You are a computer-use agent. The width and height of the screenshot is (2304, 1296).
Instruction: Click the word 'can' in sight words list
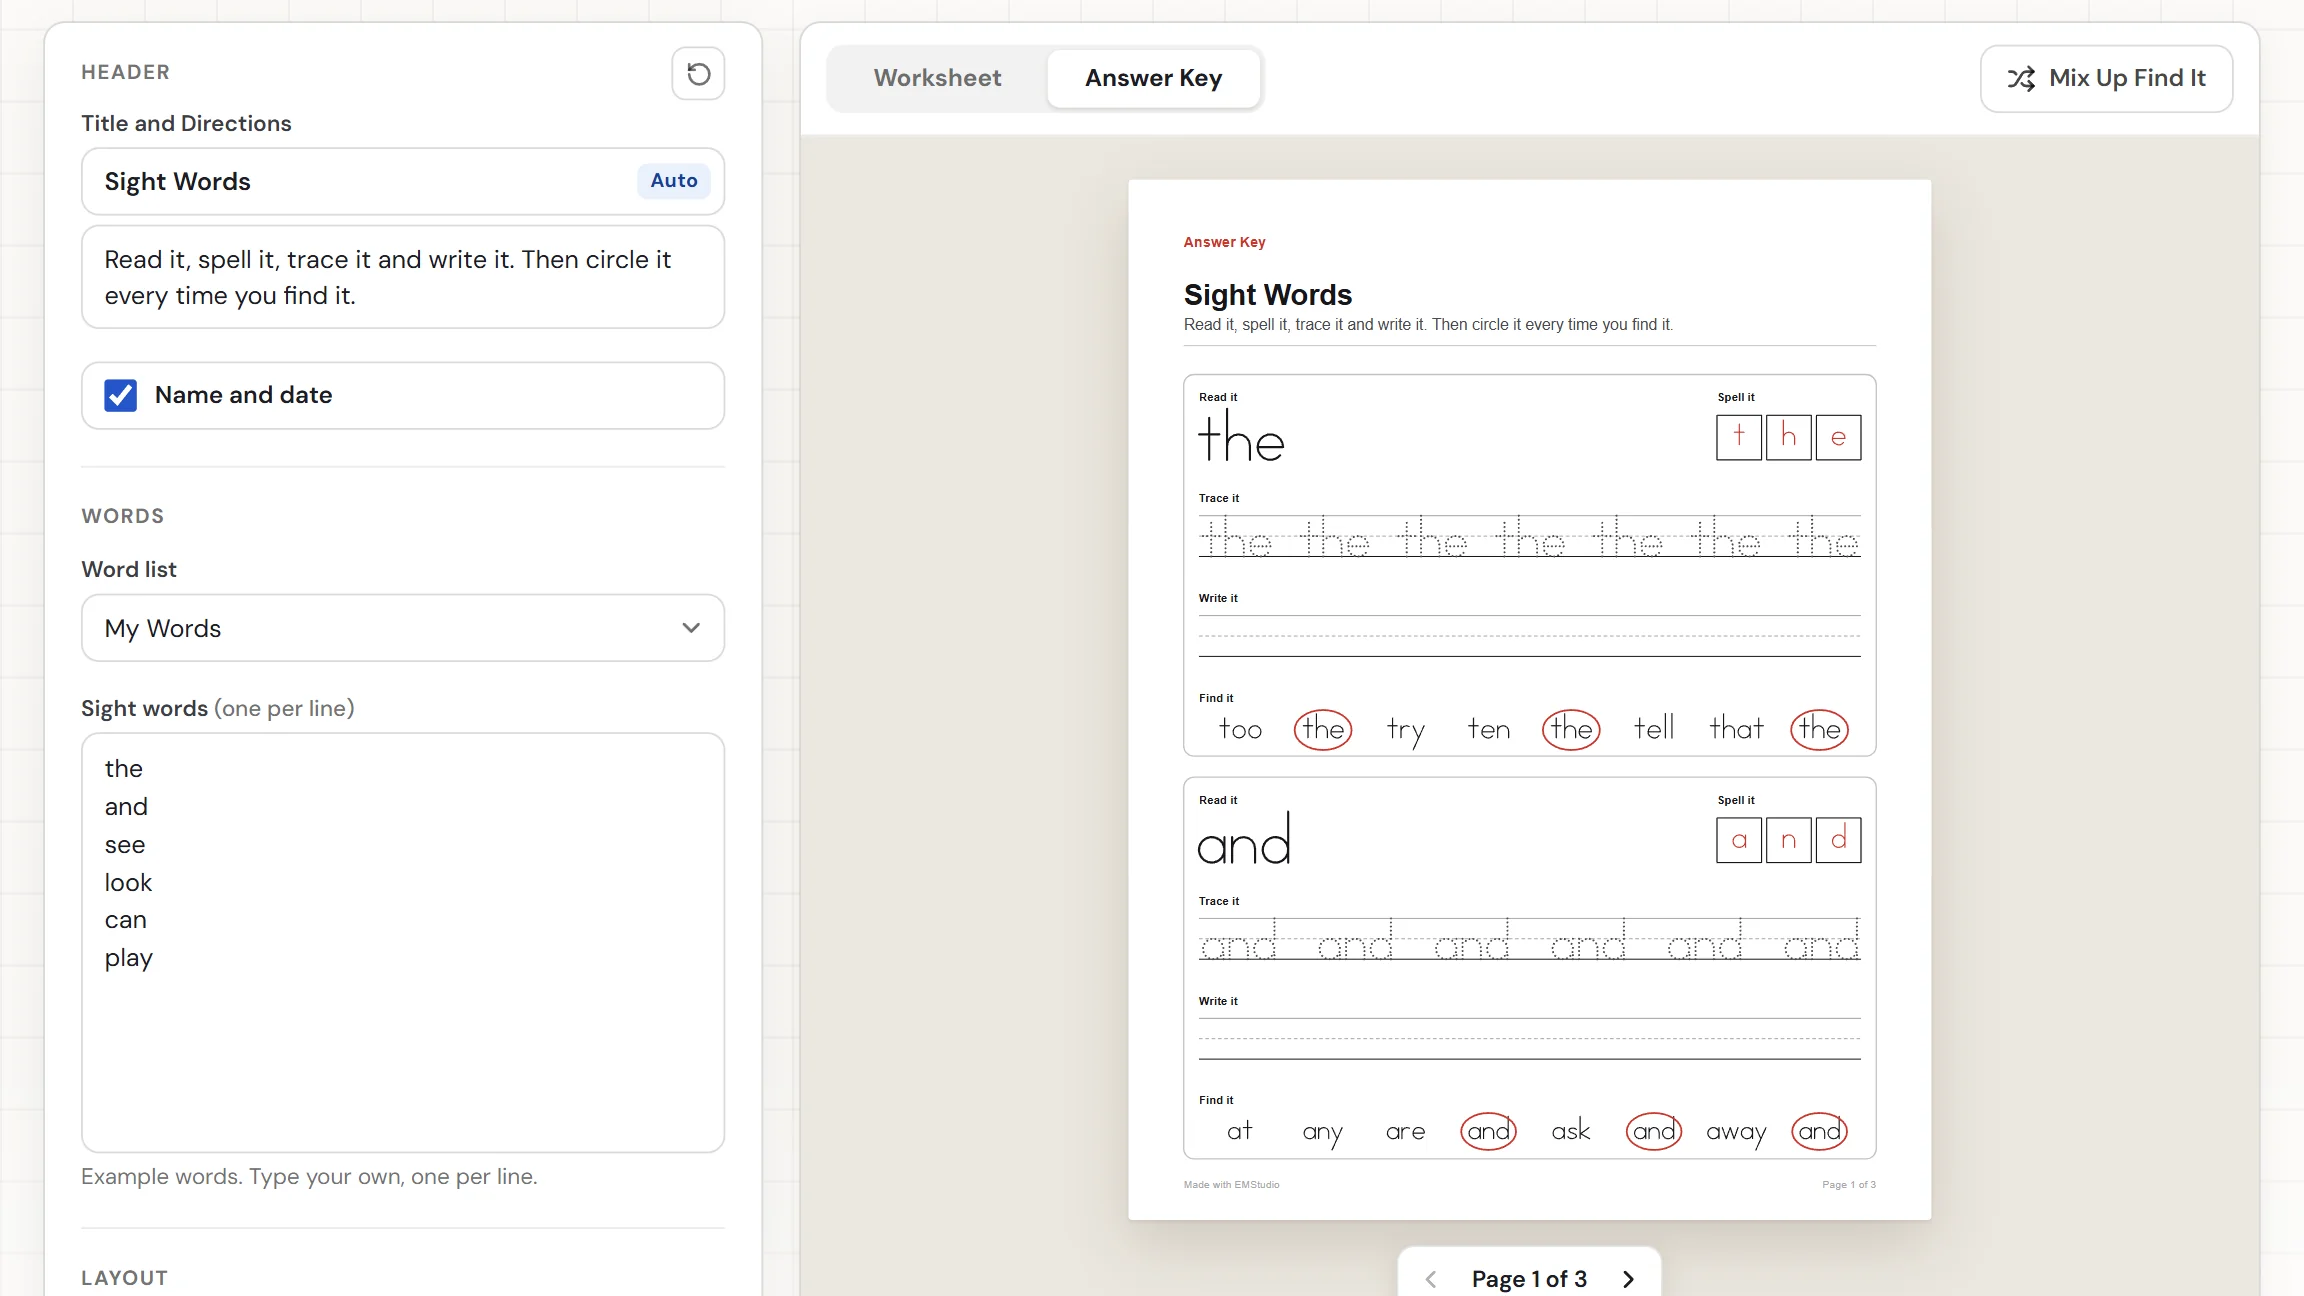(126, 920)
